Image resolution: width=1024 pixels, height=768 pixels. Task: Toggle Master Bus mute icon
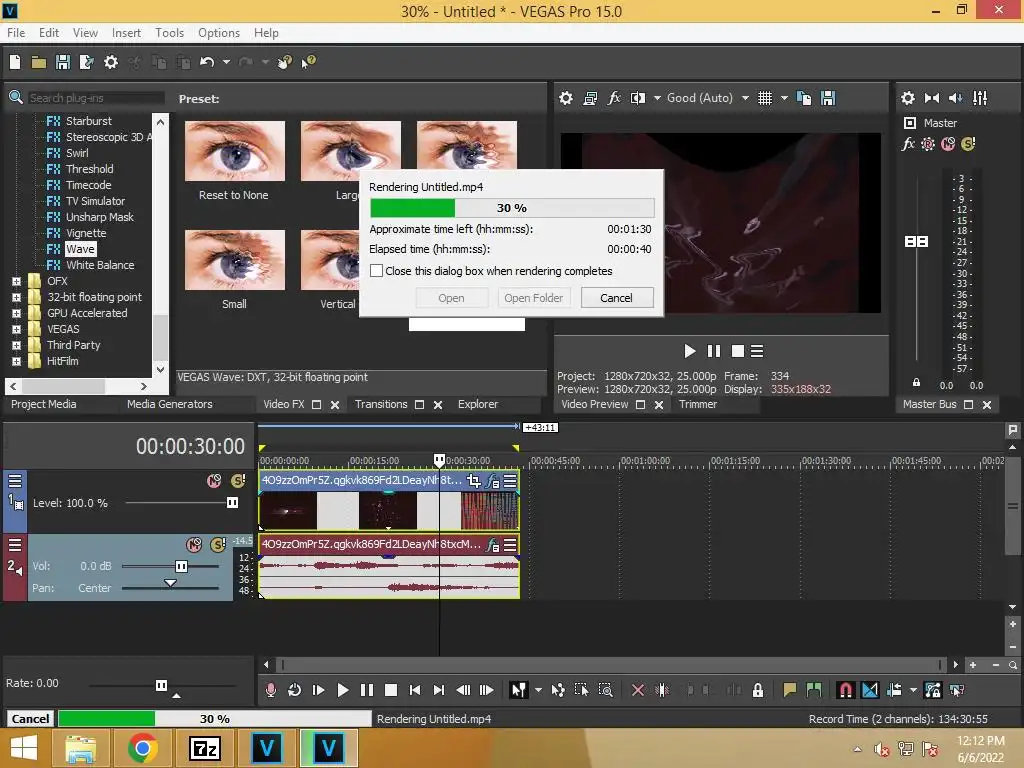click(x=948, y=144)
